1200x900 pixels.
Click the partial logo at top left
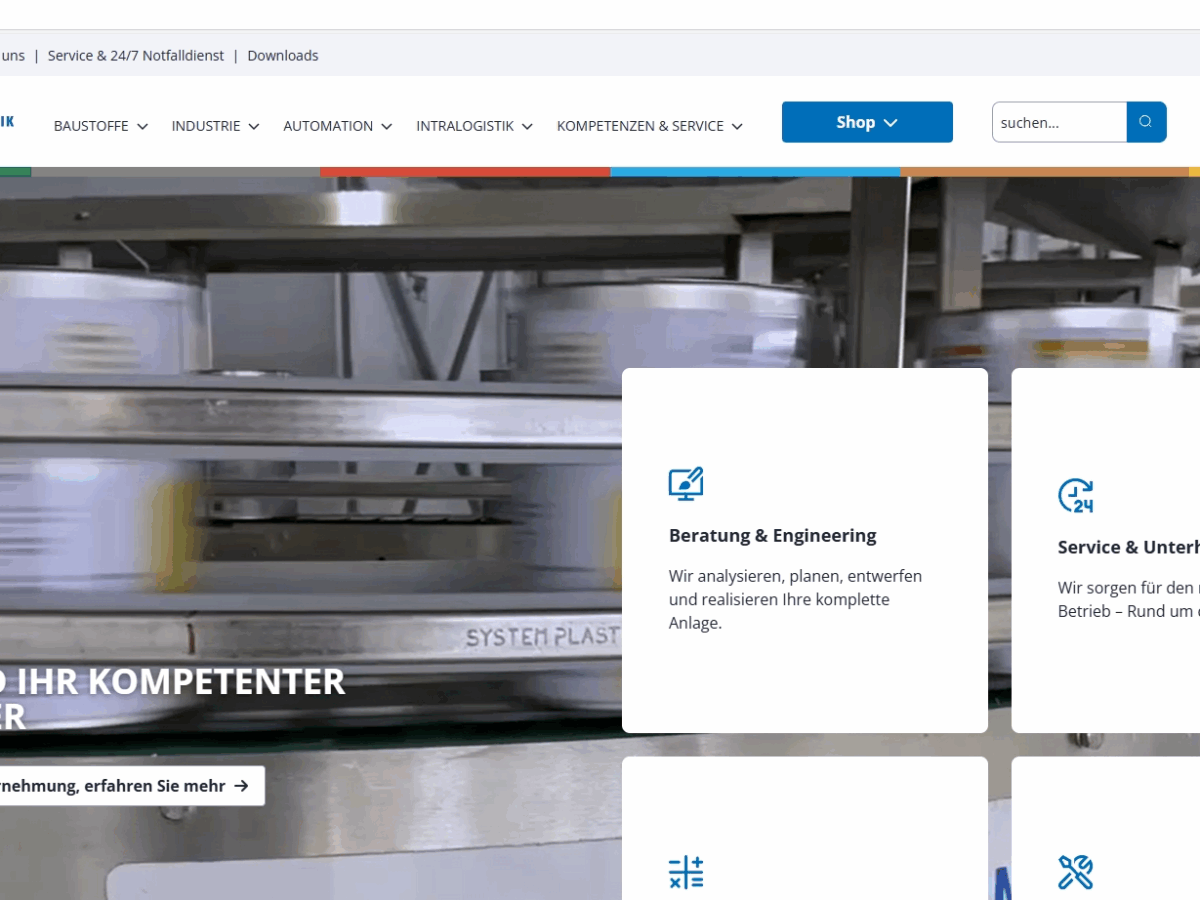(7, 122)
